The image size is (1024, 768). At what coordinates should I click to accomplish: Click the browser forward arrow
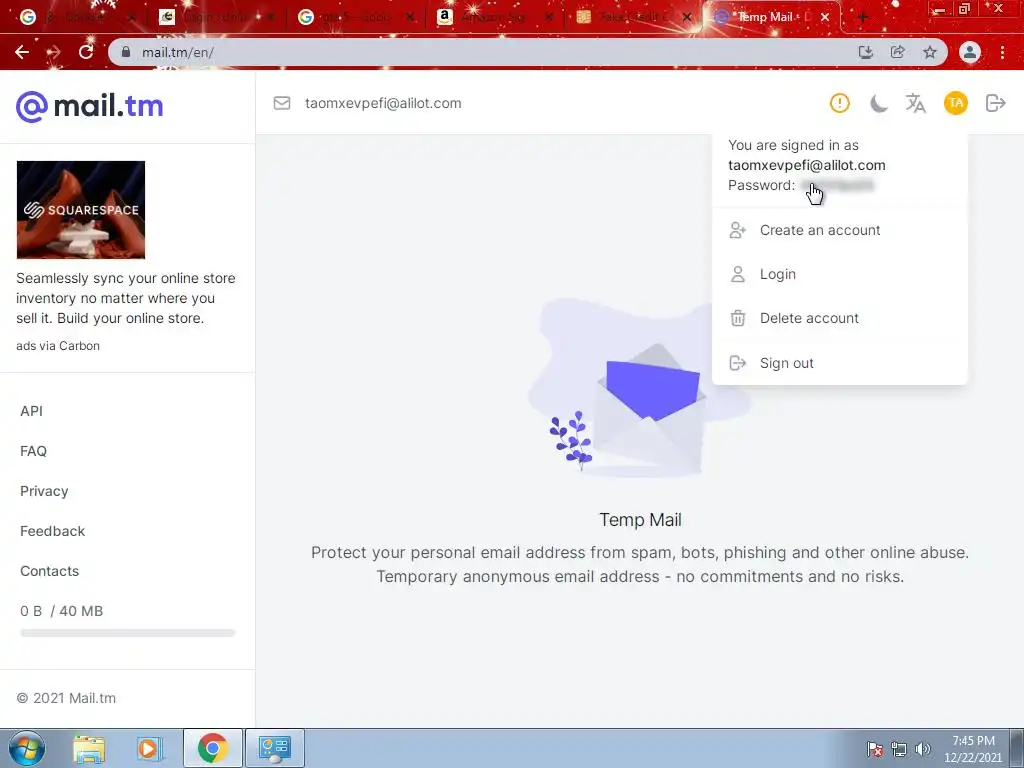(54, 52)
